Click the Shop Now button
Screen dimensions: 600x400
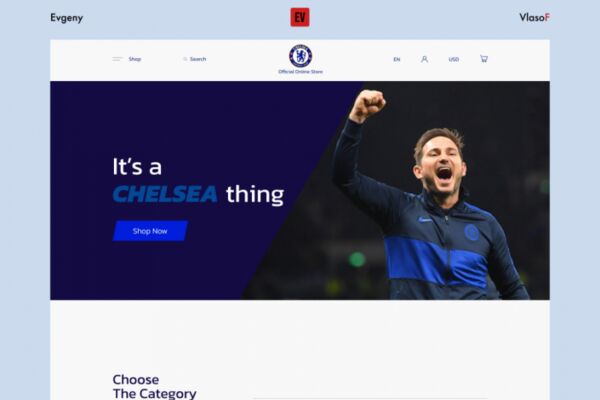pyautogui.click(x=150, y=231)
